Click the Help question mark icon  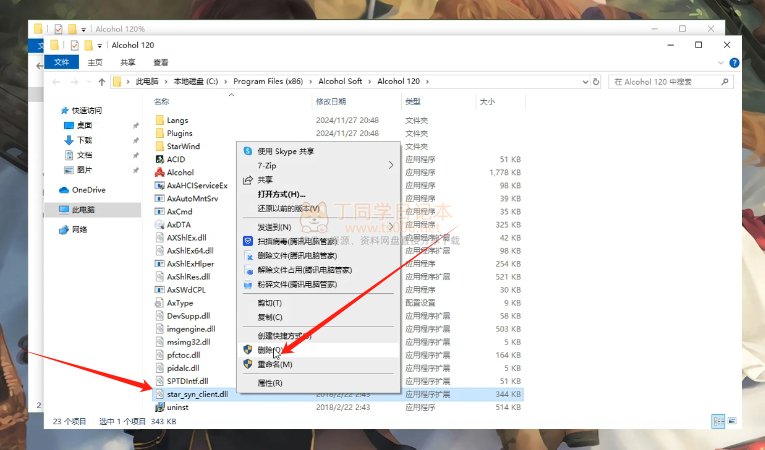coord(734,62)
